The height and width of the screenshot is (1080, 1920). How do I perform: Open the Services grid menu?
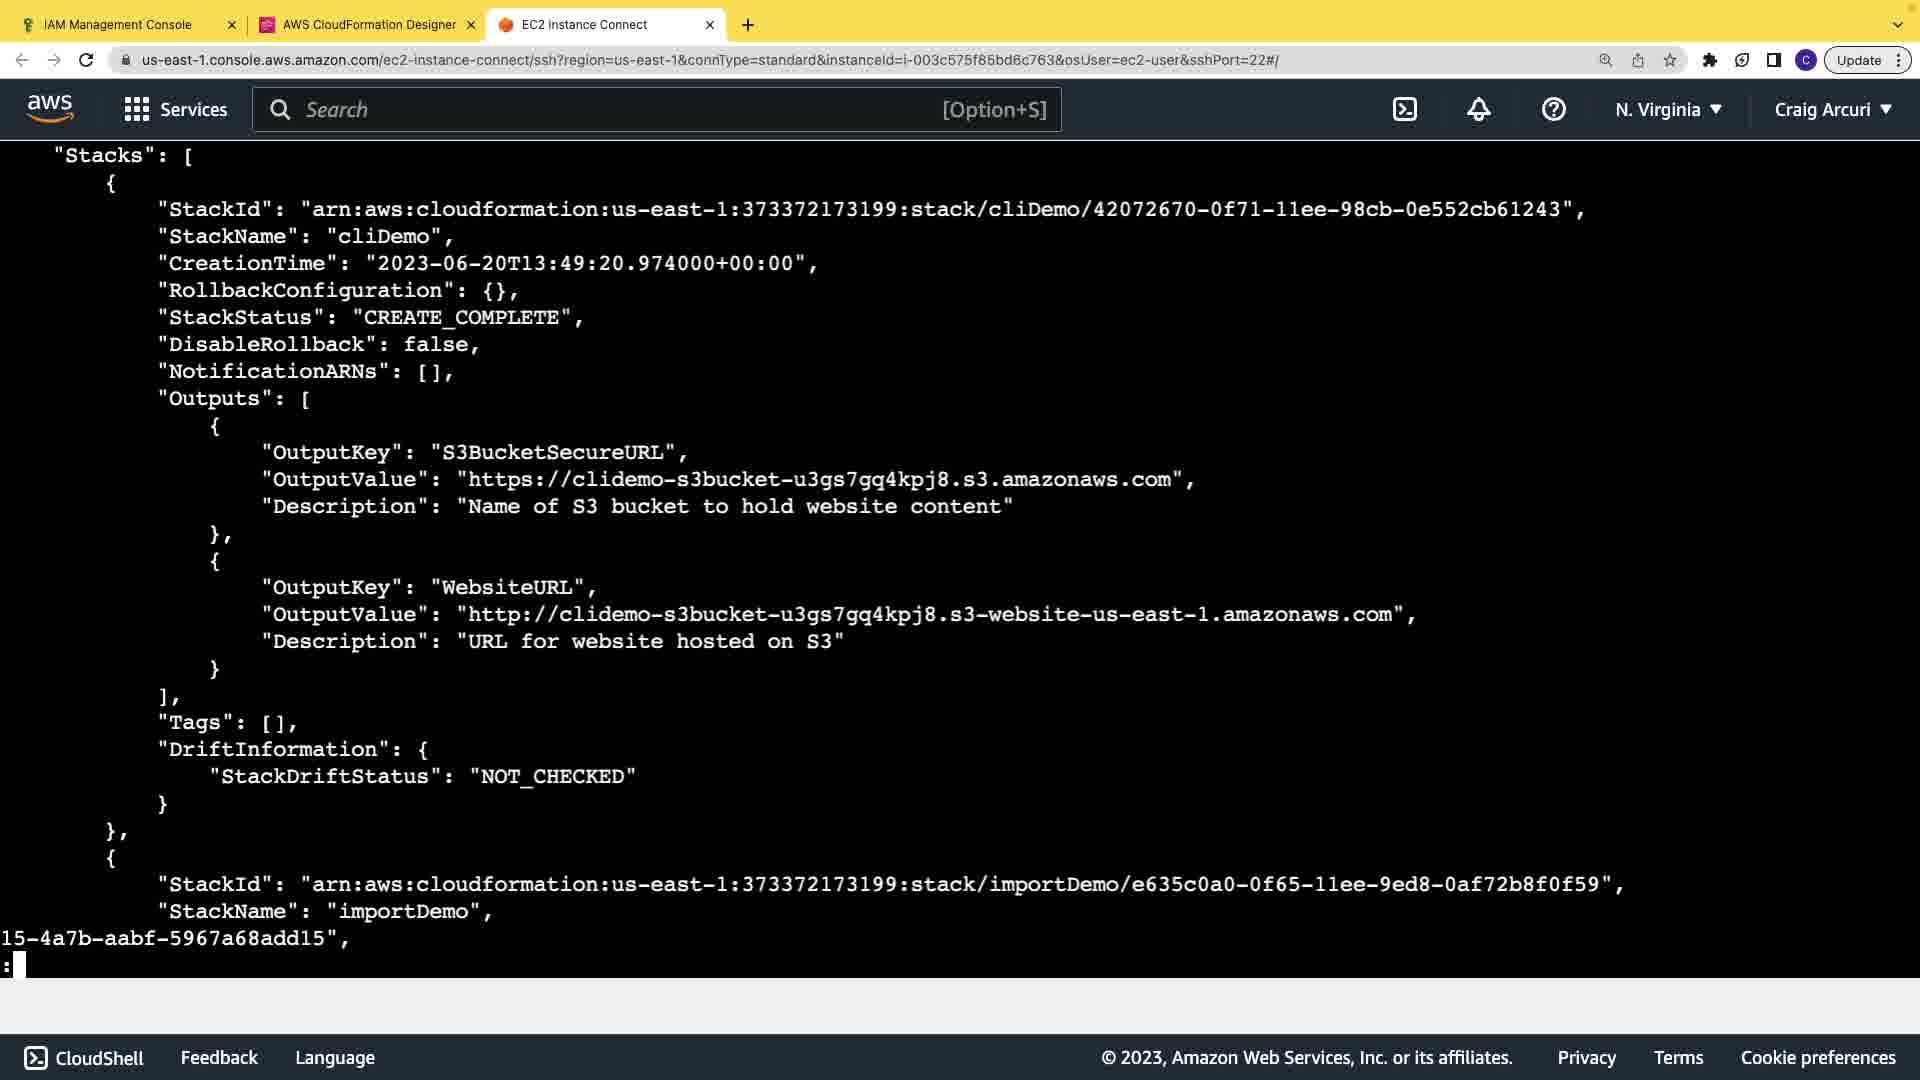175,110
